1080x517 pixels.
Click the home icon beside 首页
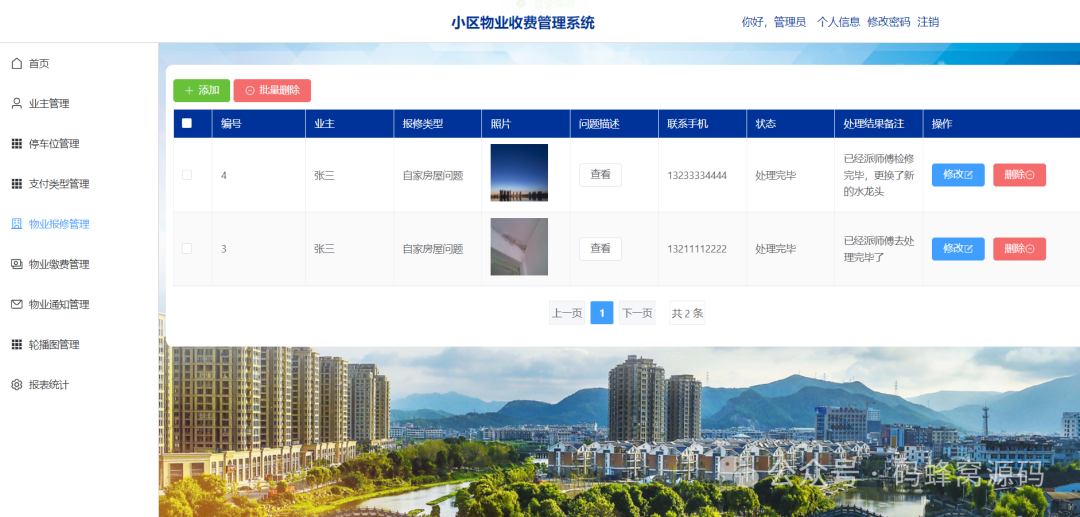coord(17,64)
